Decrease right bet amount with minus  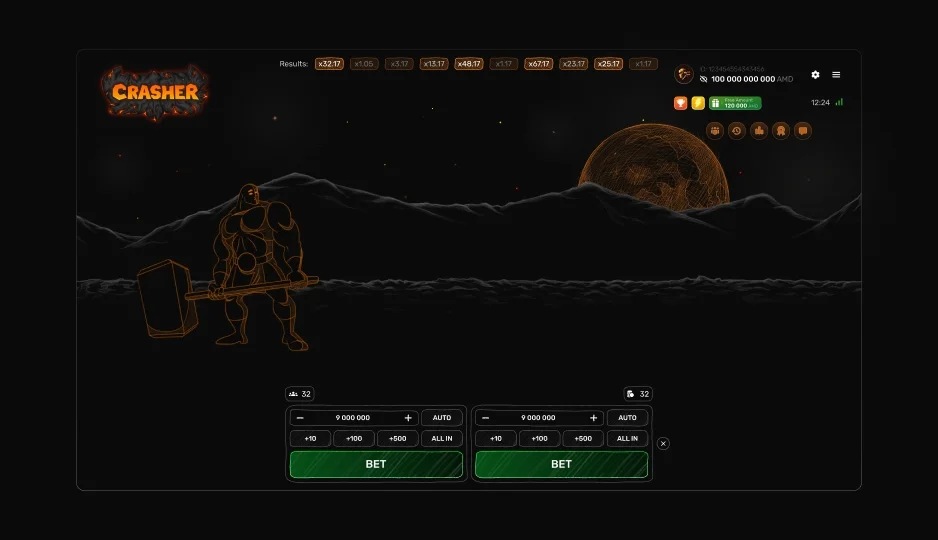tap(486, 418)
